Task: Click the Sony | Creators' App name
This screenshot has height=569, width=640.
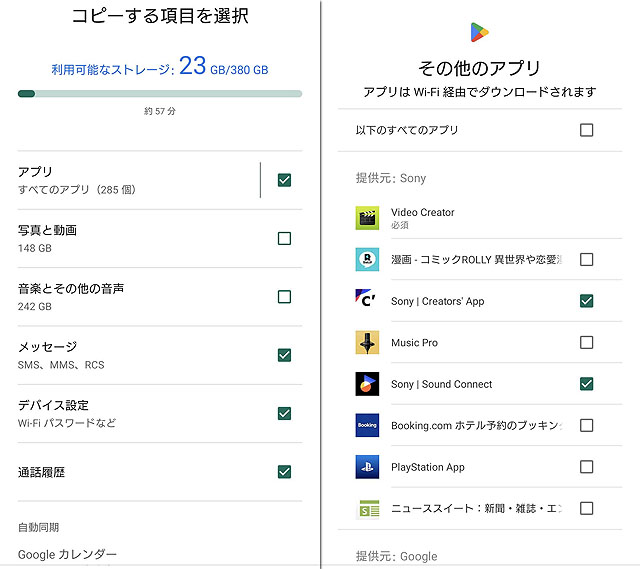Action: (438, 301)
